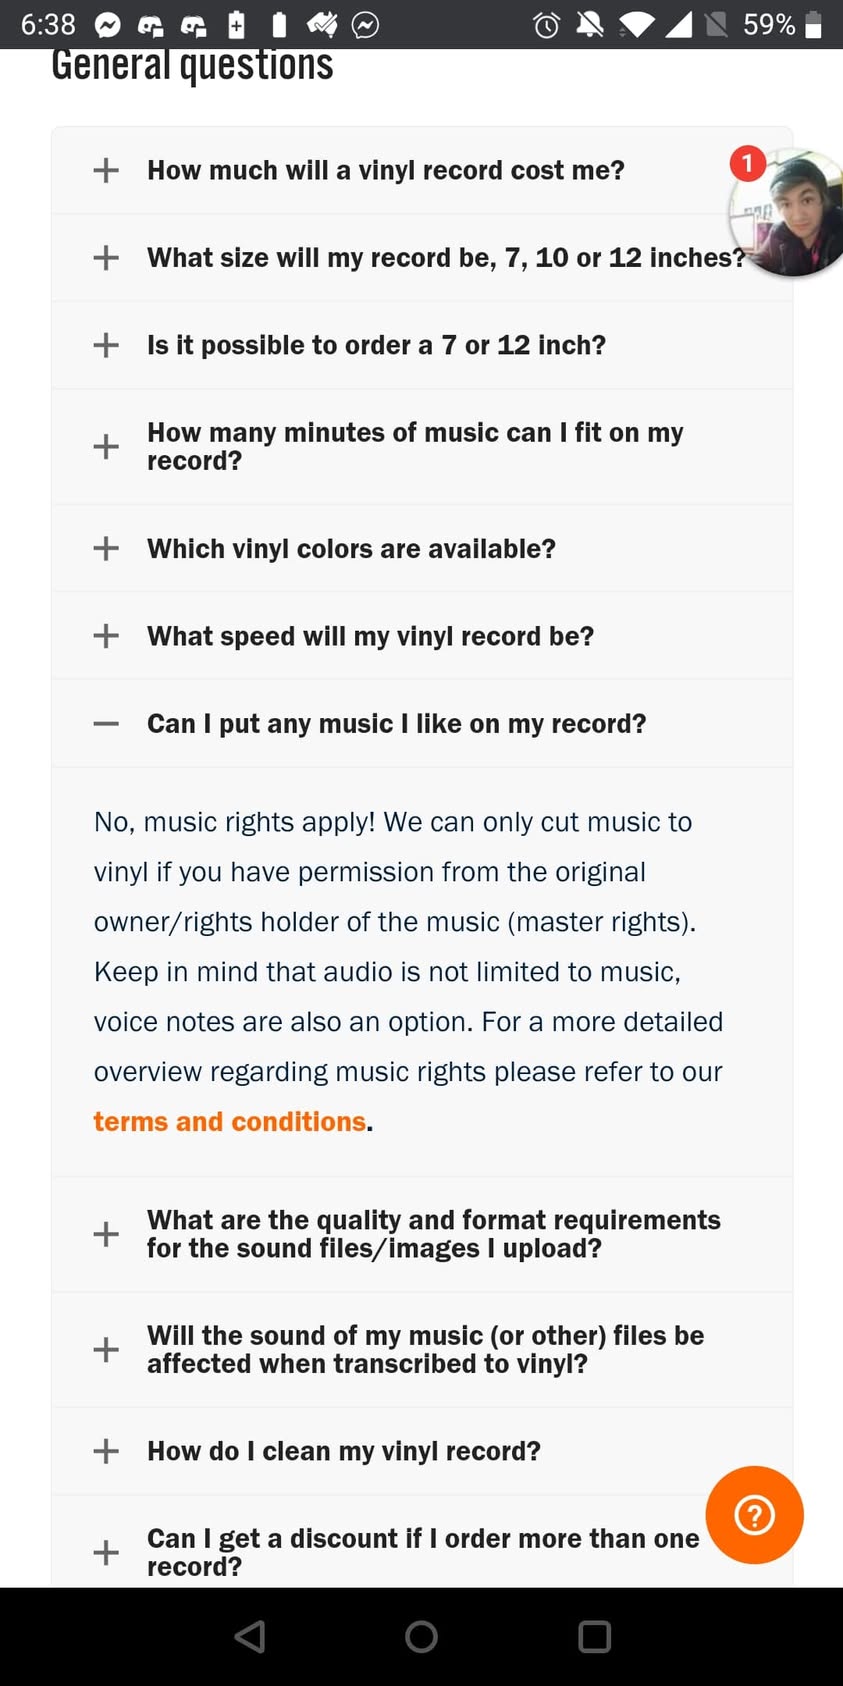The height and width of the screenshot is (1686, 843).
Task: Open the terms and conditions link
Action: point(230,1121)
